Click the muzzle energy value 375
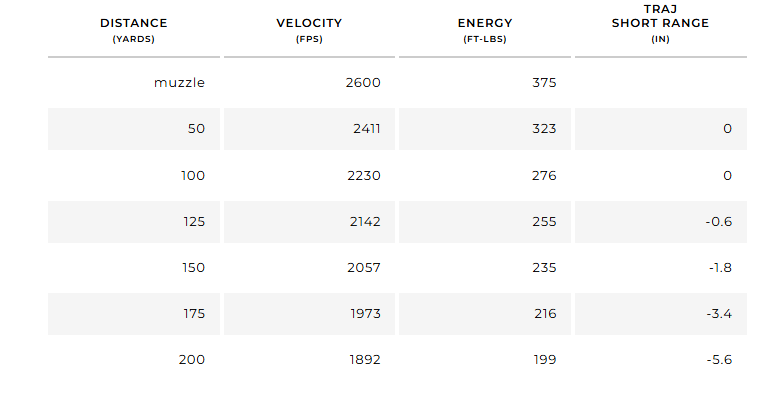 544,82
